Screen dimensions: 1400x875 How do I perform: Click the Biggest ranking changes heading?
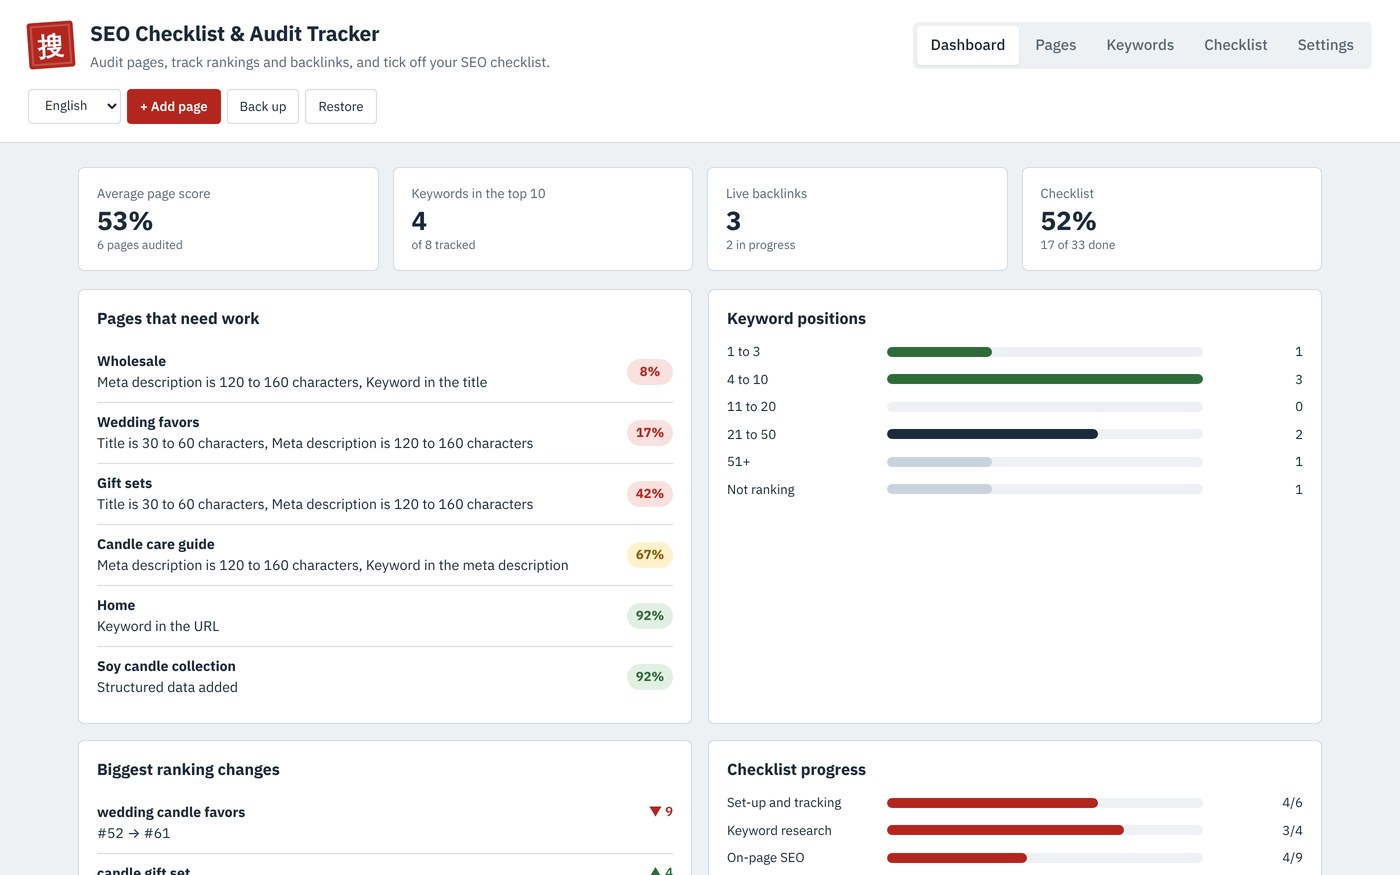click(x=188, y=769)
